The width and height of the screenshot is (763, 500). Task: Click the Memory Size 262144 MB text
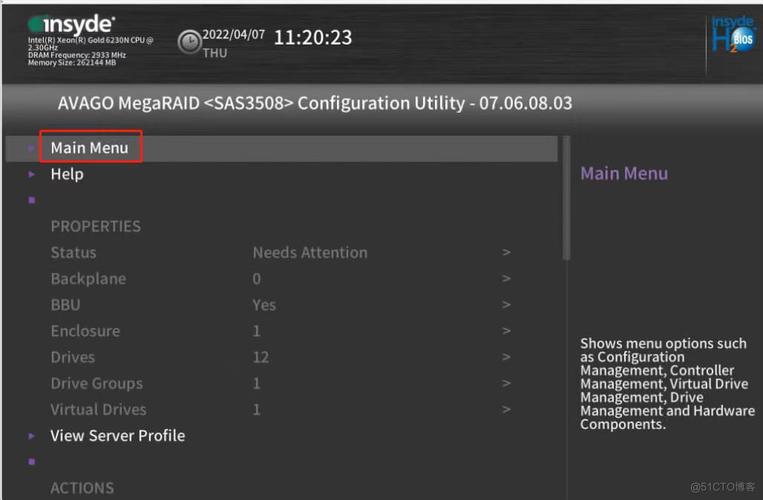[72, 63]
